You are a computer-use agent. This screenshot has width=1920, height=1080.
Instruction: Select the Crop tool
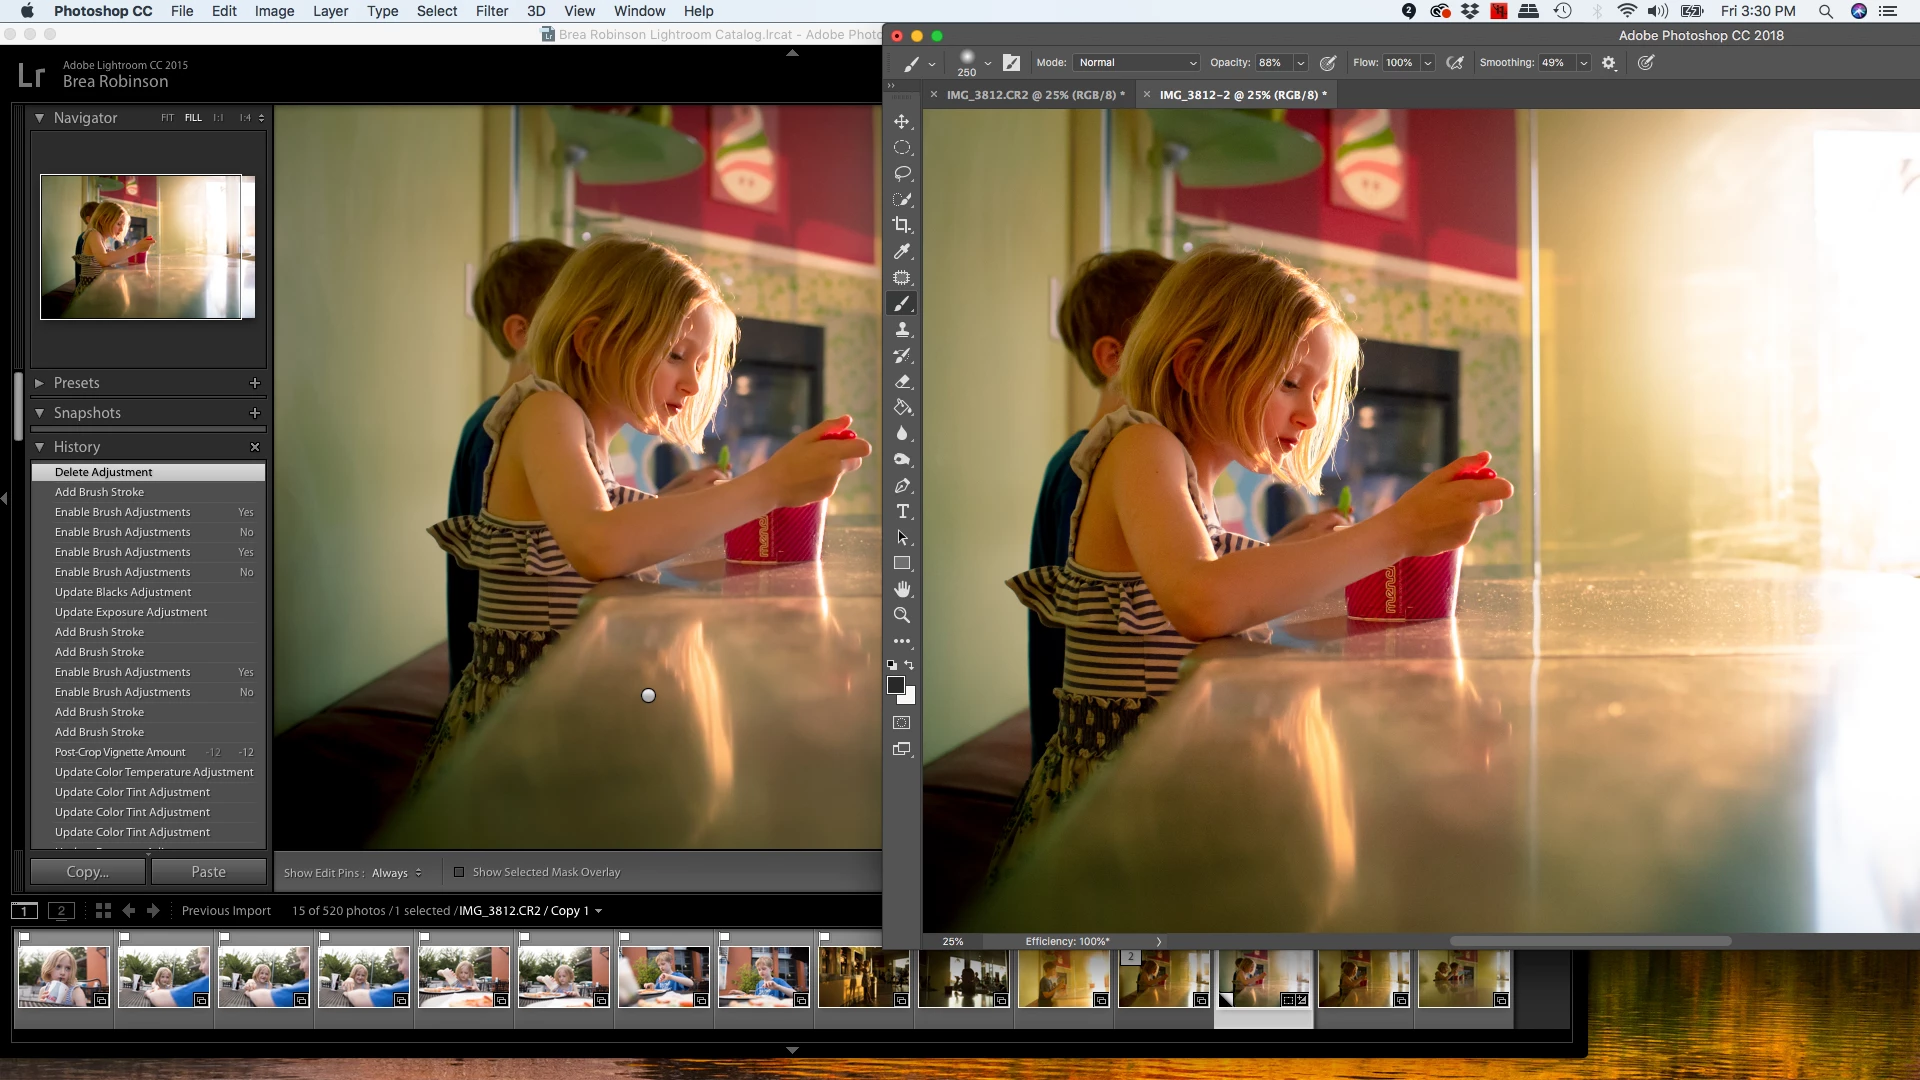[902, 225]
